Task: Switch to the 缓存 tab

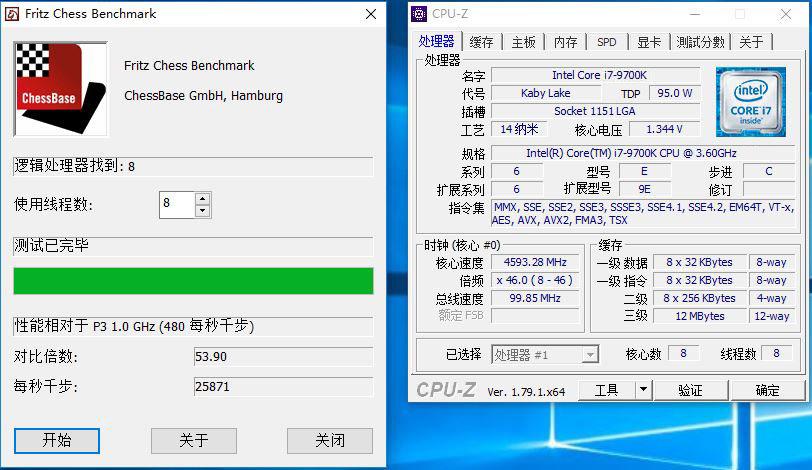Action: click(481, 42)
